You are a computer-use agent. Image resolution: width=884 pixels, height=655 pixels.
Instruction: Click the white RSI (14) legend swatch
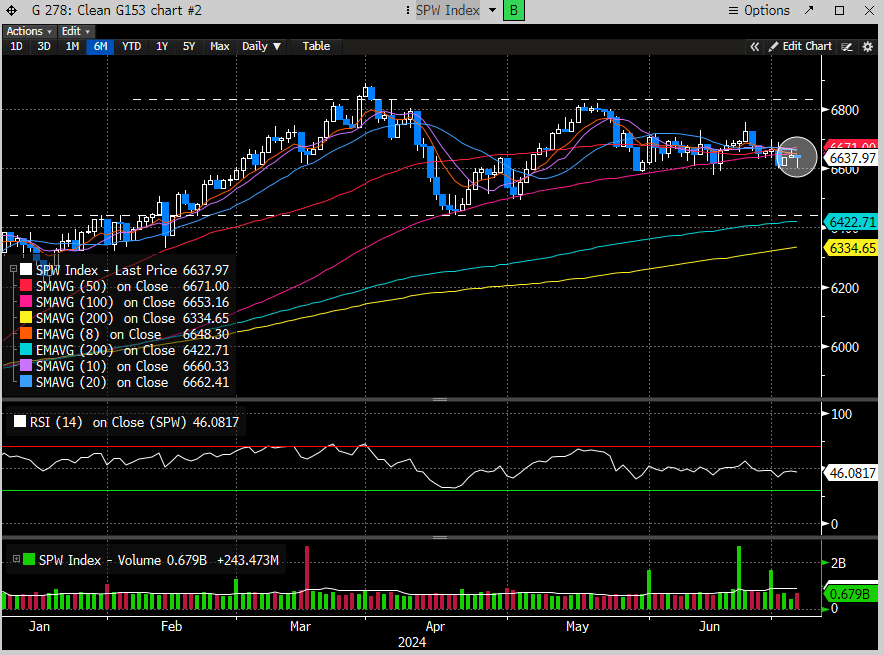pos(20,422)
